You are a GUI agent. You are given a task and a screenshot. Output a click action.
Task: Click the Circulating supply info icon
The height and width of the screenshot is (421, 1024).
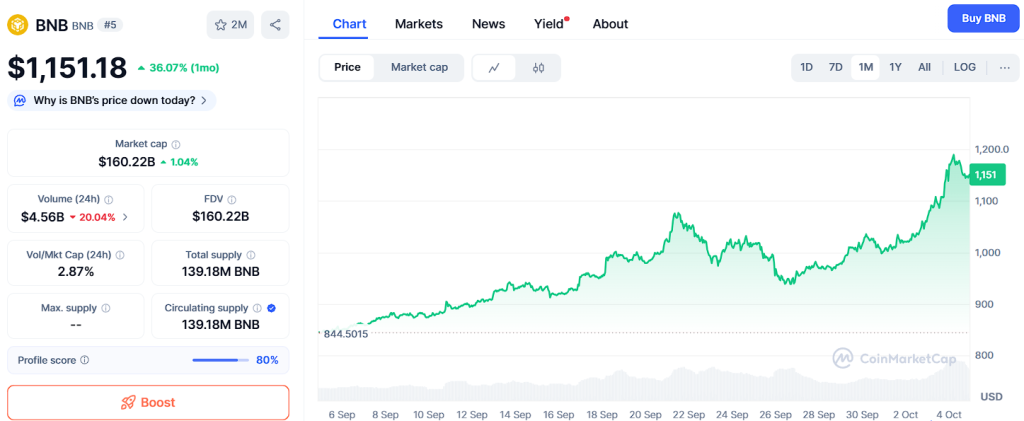point(257,308)
